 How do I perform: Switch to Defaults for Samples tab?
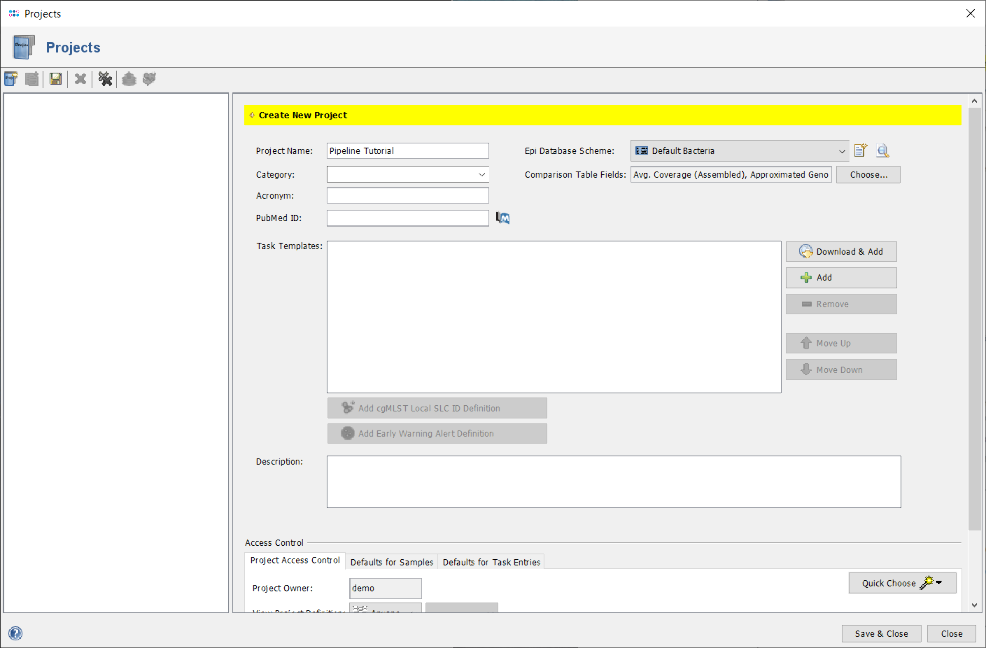click(391, 562)
